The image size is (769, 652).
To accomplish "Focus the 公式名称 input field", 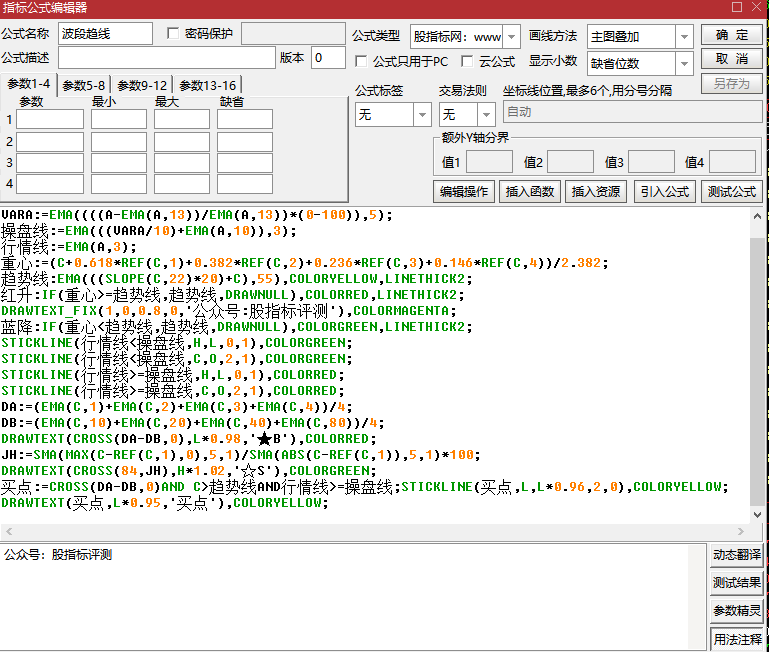I will click(x=105, y=34).
